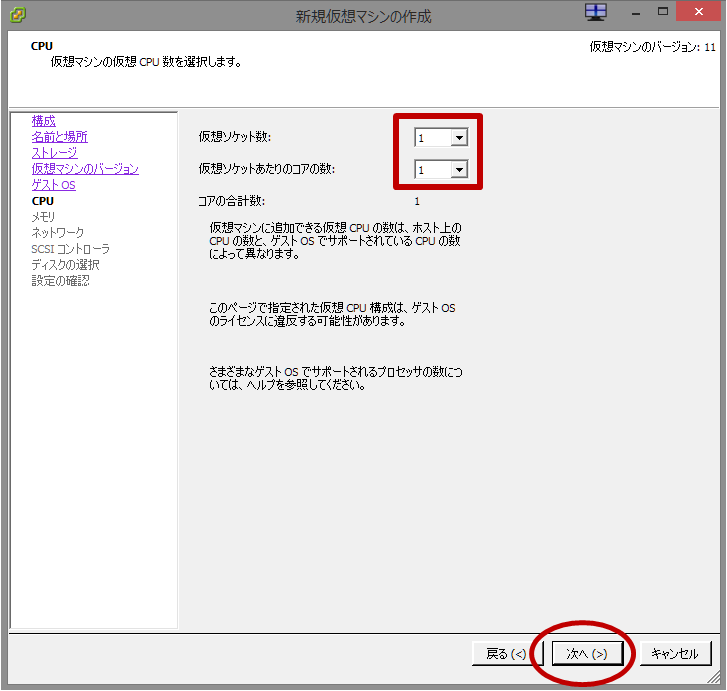Click the monitor display icon in the title bar

(596, 12)
